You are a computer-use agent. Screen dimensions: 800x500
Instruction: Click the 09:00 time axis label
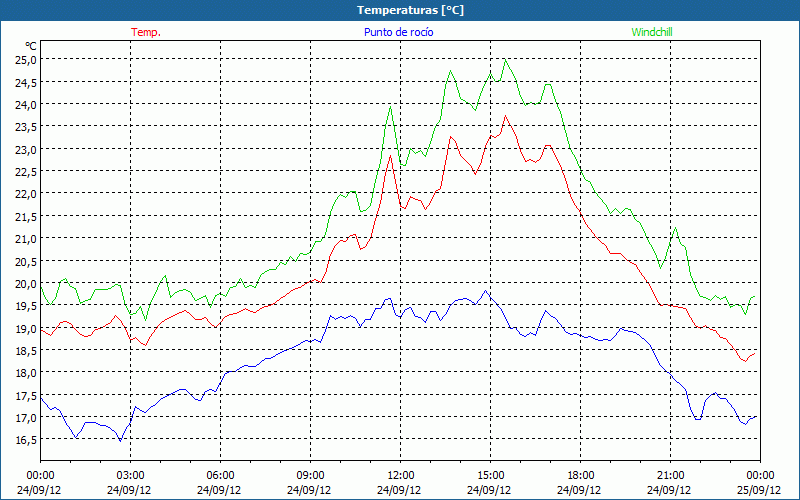[x=310, y=476]
